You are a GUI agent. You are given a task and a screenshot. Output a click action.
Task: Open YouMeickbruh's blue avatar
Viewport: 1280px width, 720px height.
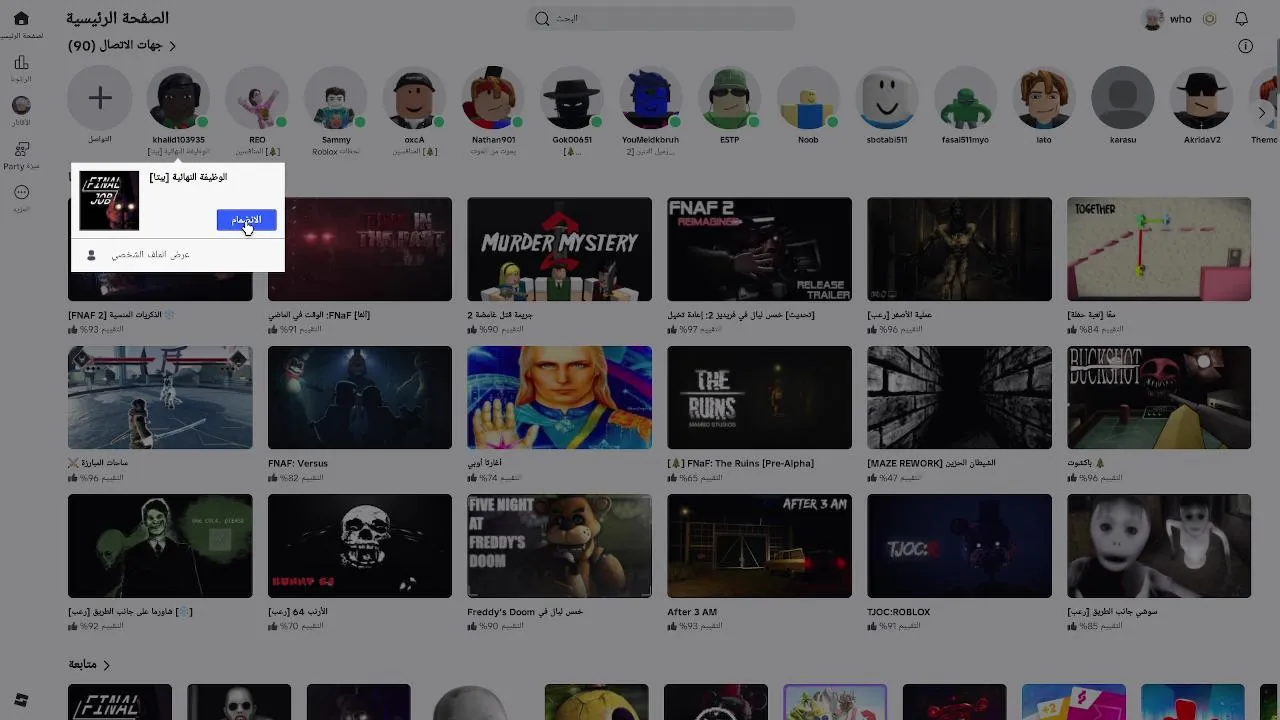tap(650, 98)
